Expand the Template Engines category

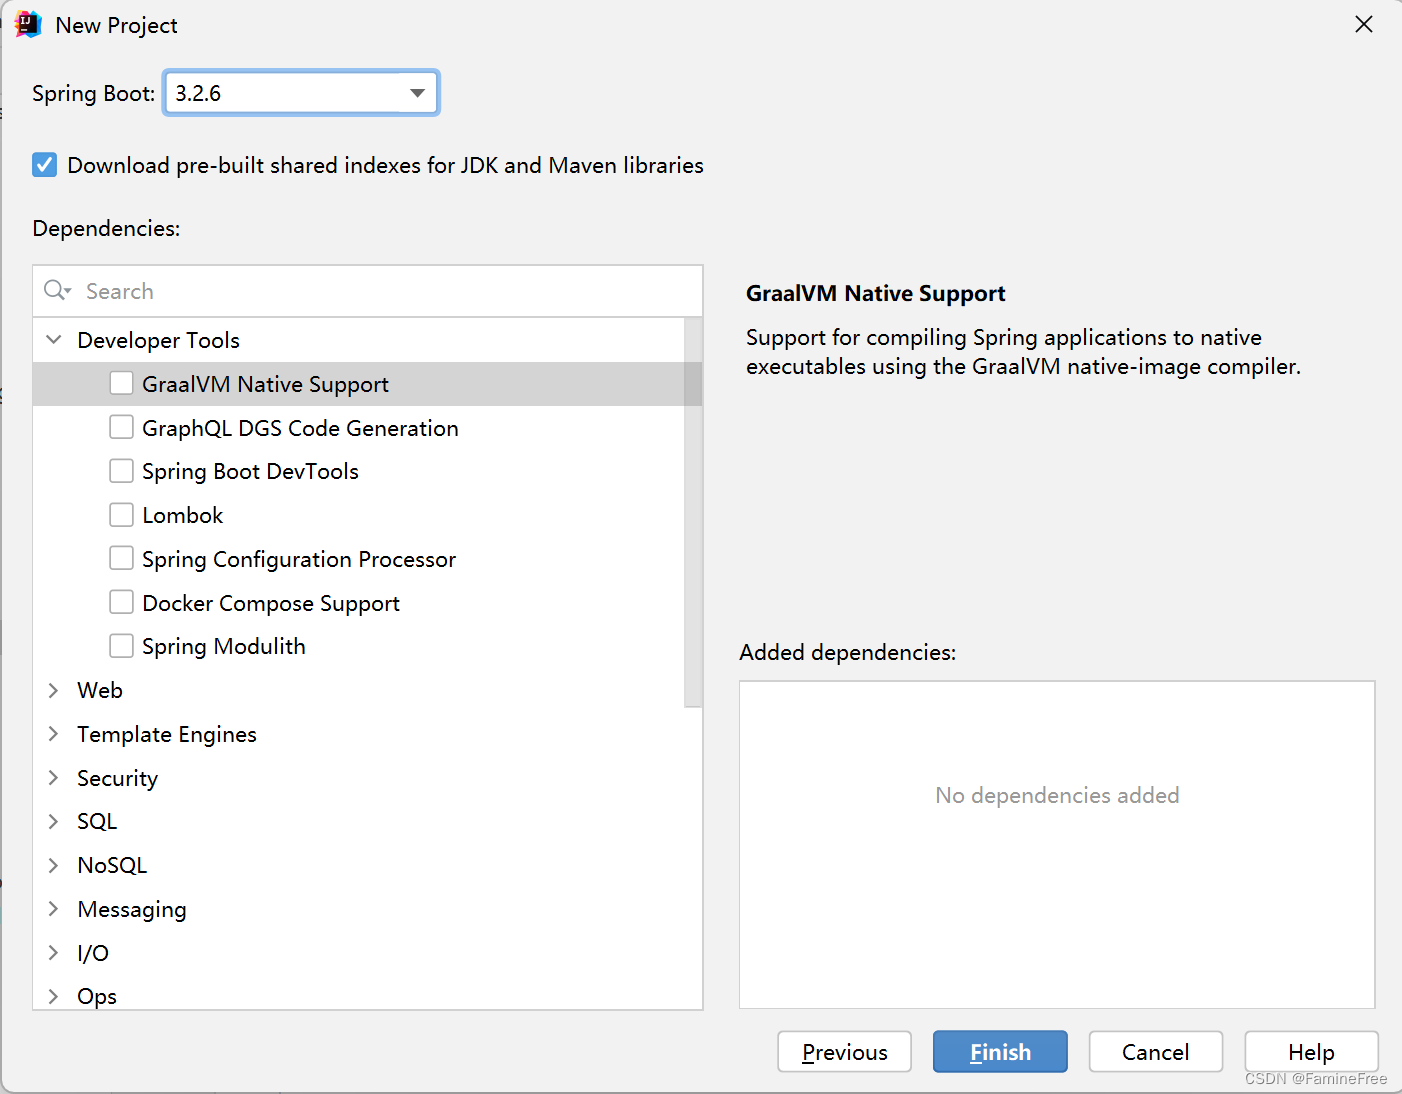click(54, 734)
